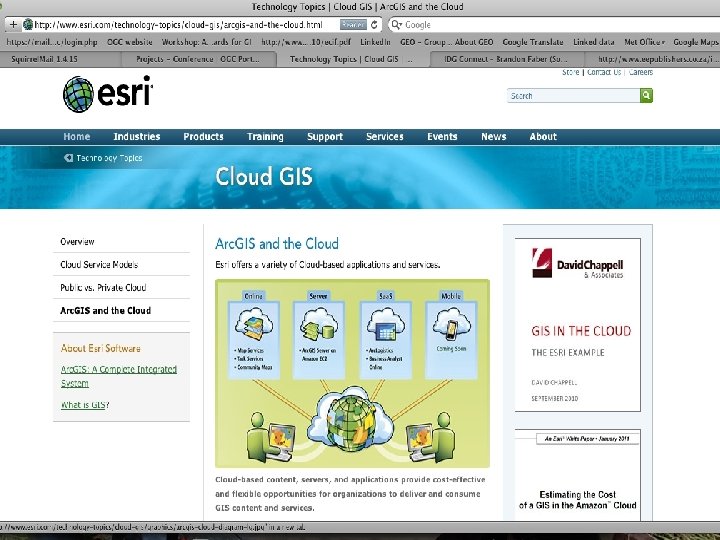Click the Mobile cloud phone icon
The width and height of the screenshot is (720, 540).
(x=451, y=324)
